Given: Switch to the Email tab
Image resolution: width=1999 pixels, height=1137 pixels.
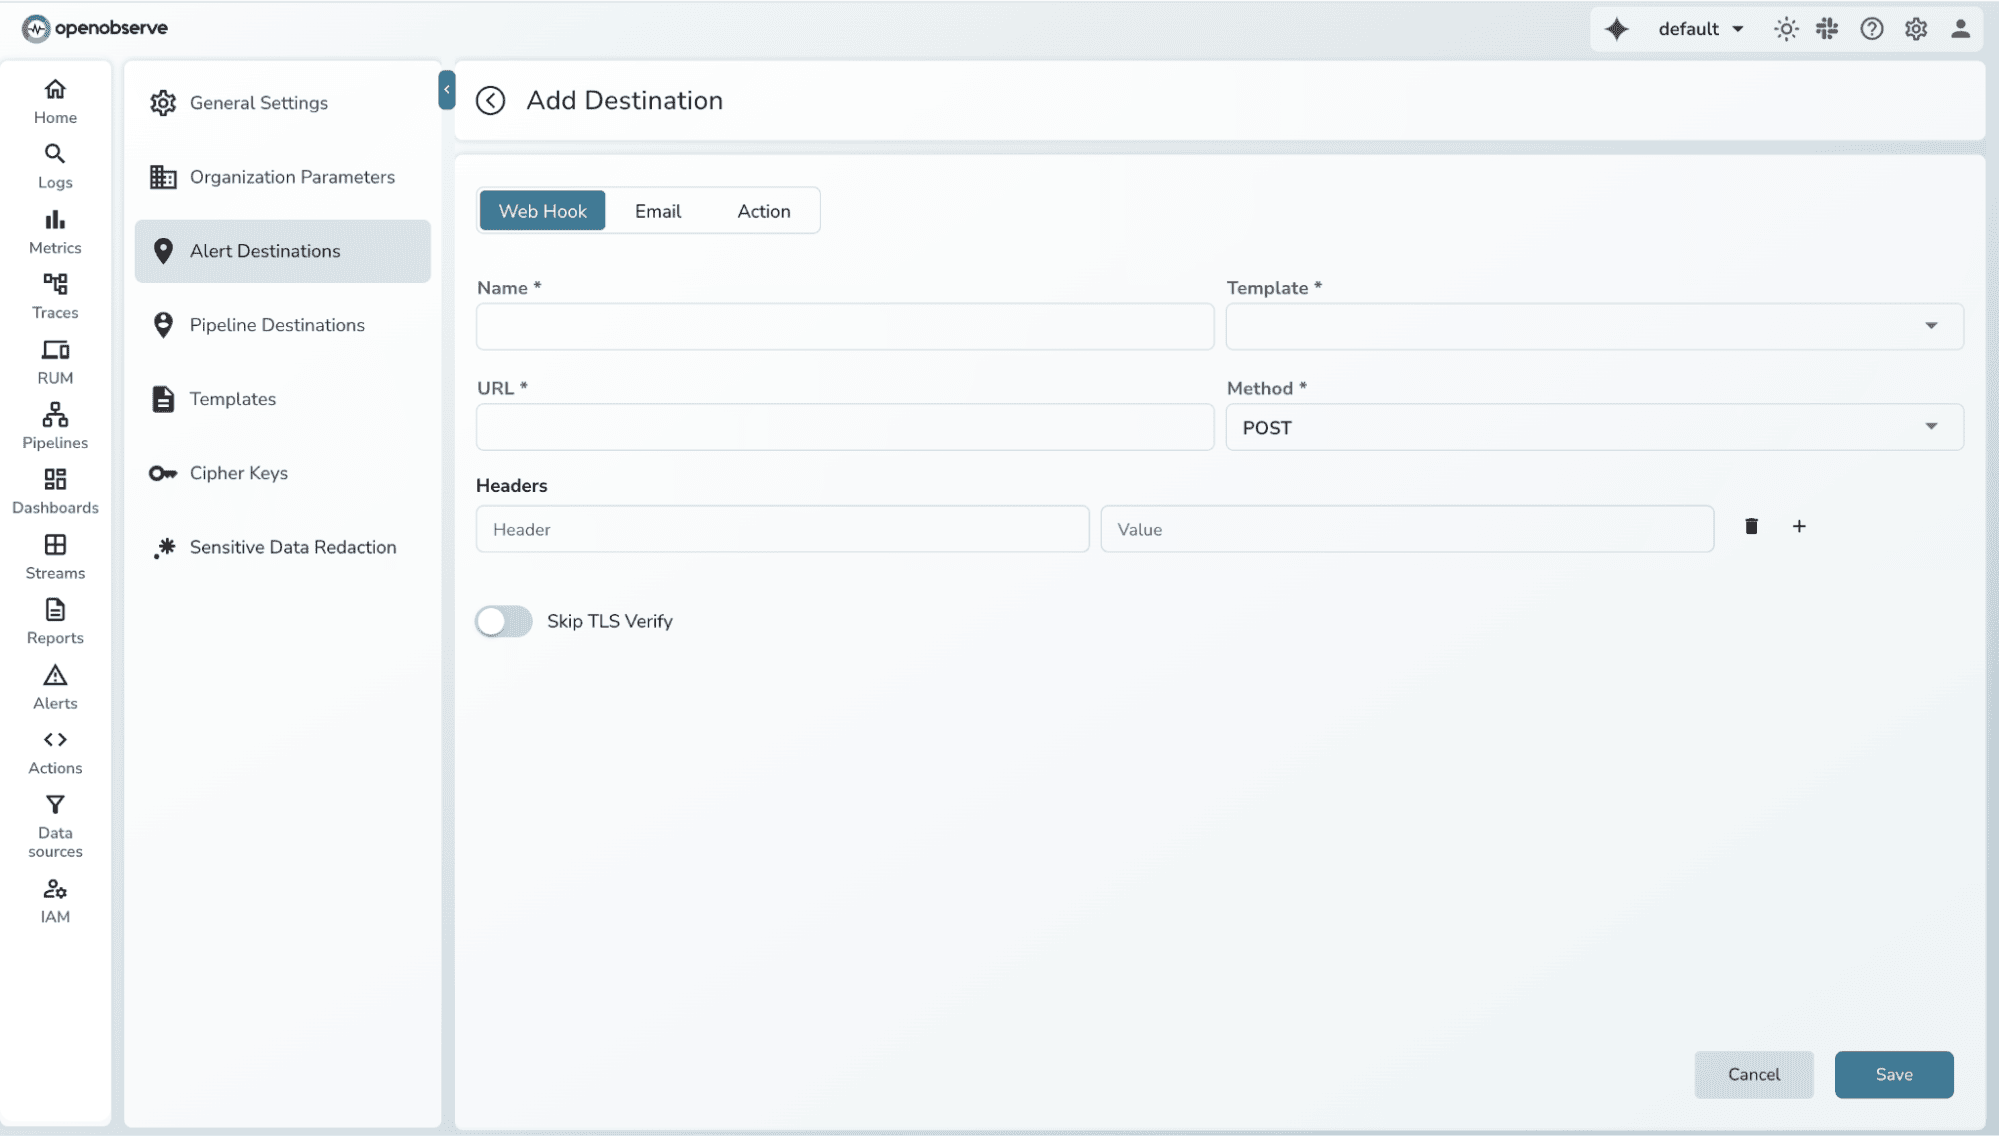Looking at the screenshot, I should pyautogui.click(x=657, y=210).
